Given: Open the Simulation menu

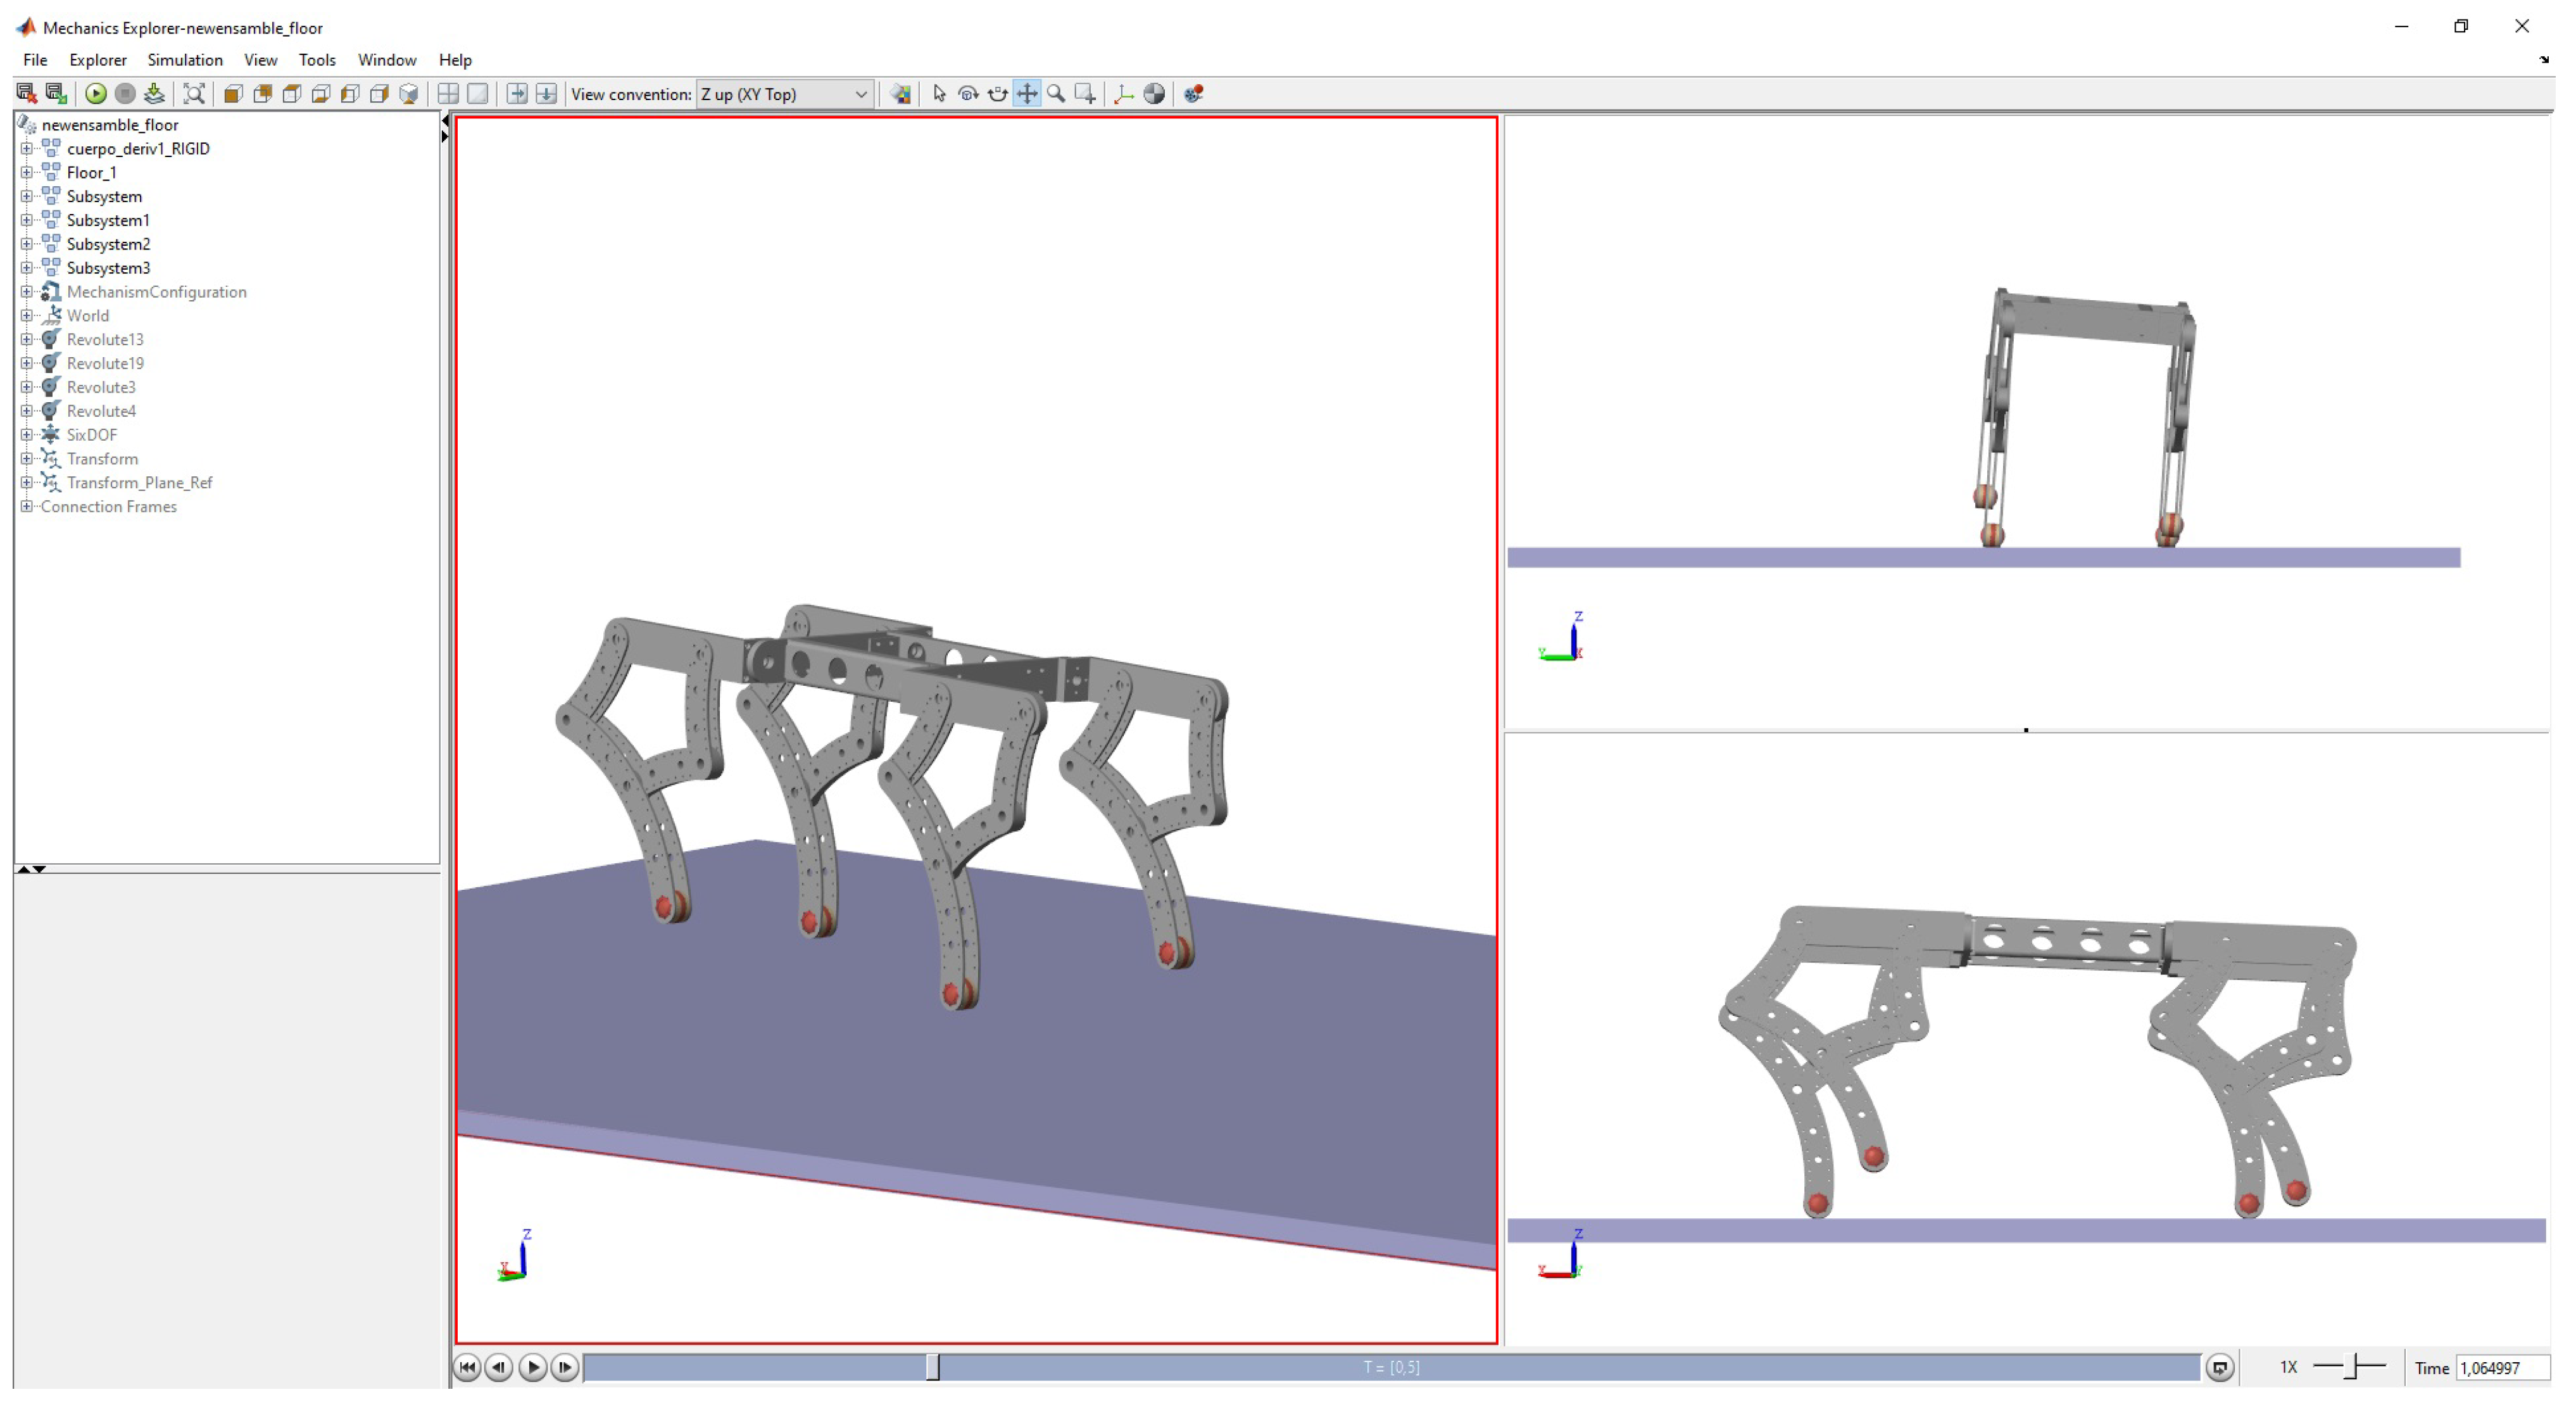Looking at the screenshot, I should coord(185,60).
